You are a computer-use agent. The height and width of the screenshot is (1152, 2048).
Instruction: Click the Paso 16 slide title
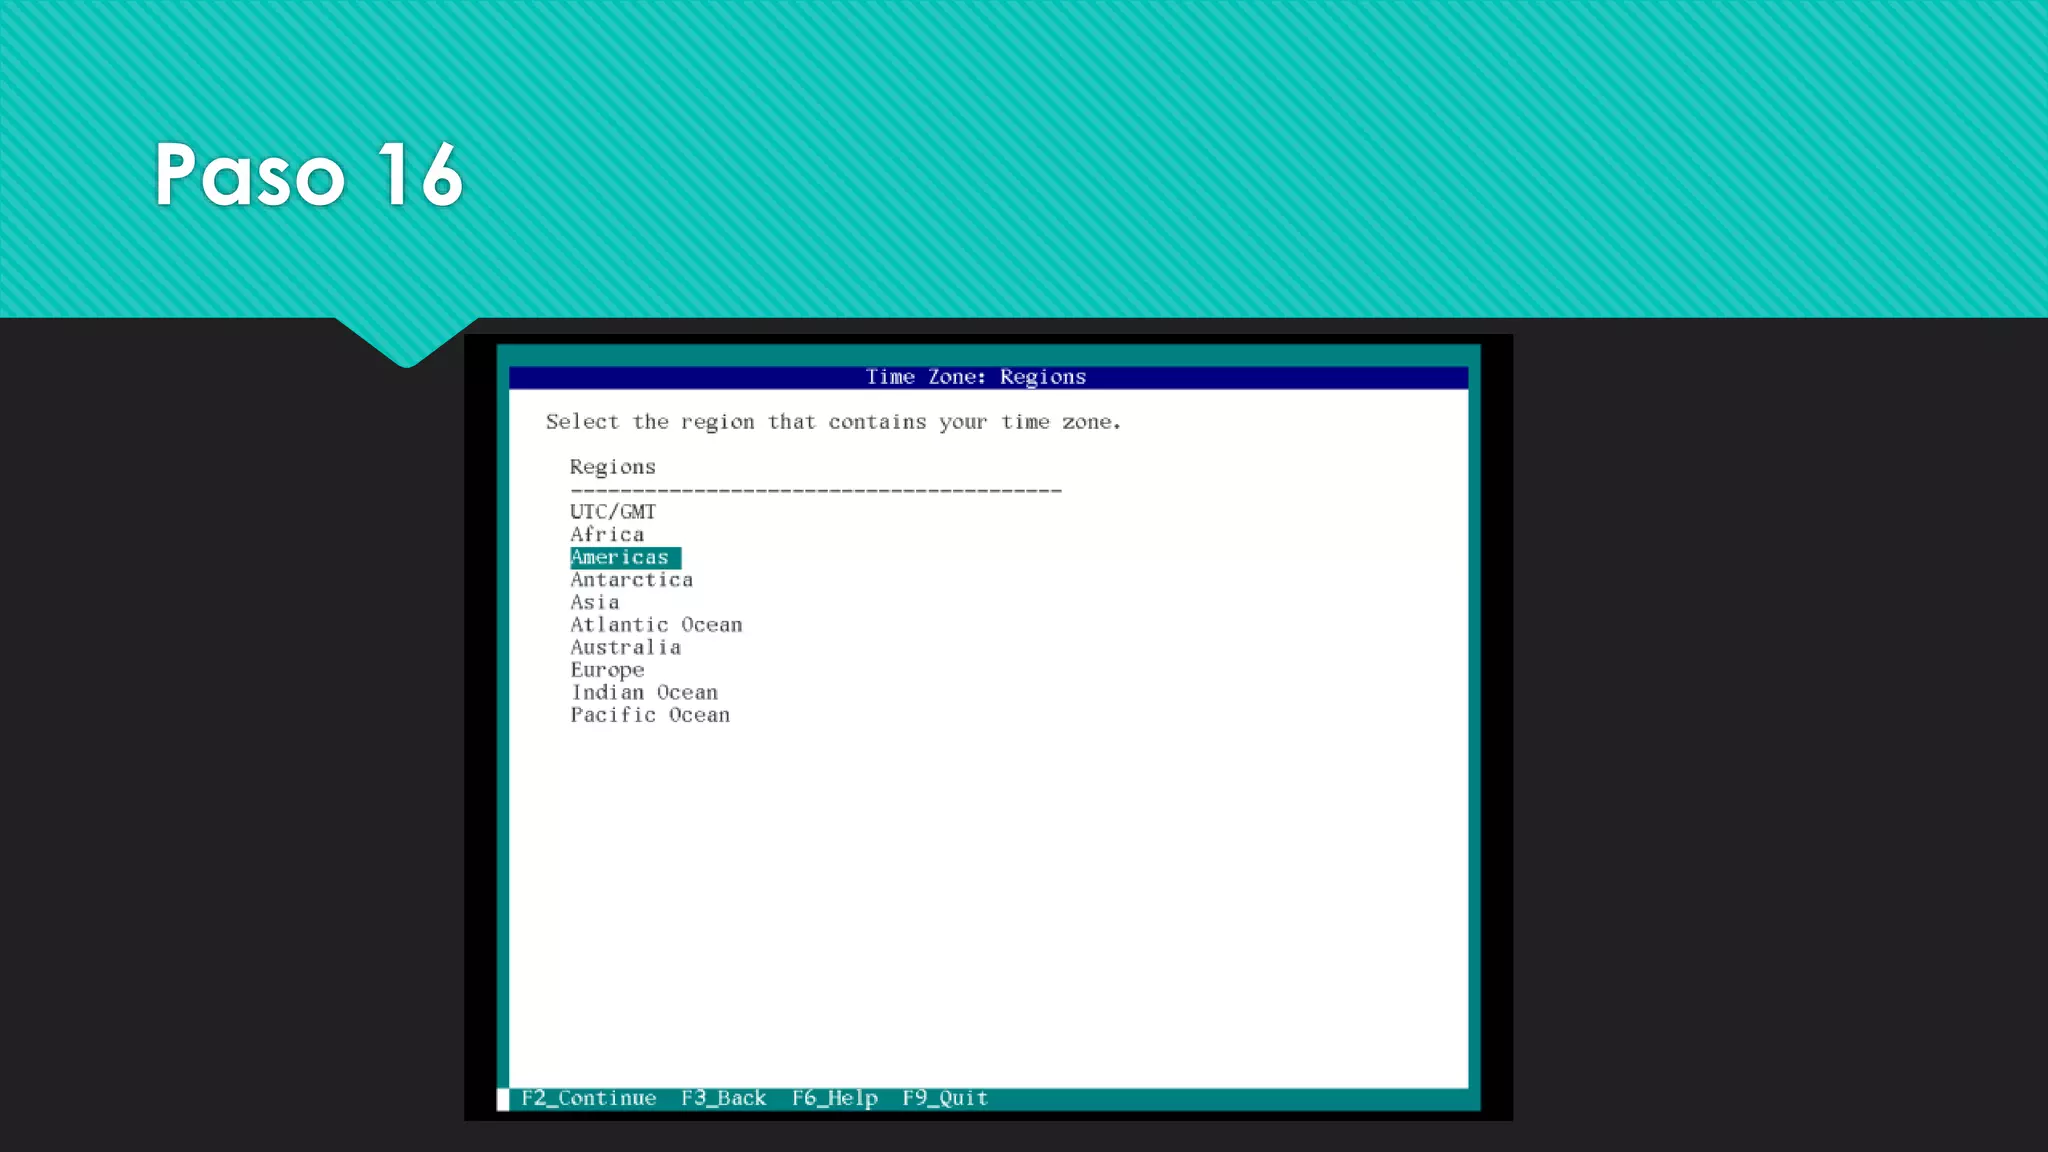(308, 175)
